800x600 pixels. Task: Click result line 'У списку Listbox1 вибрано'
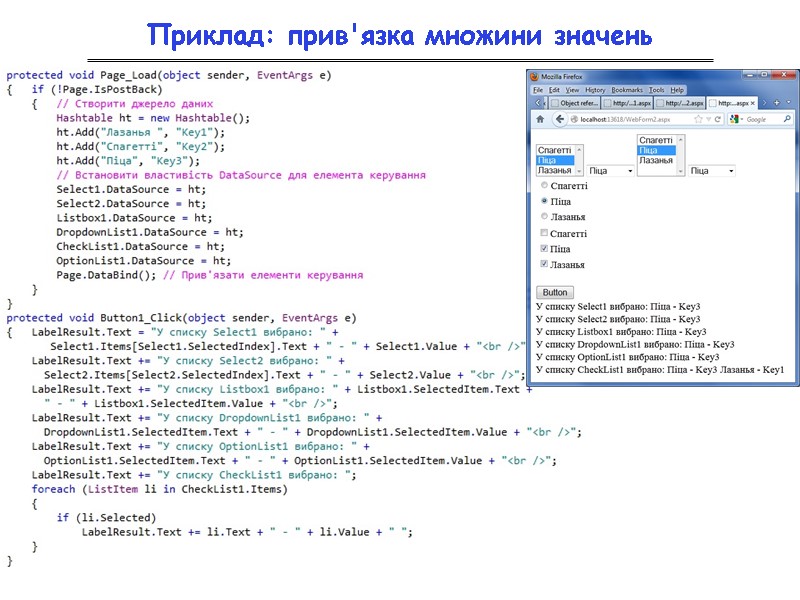click(x=621, y=332)
